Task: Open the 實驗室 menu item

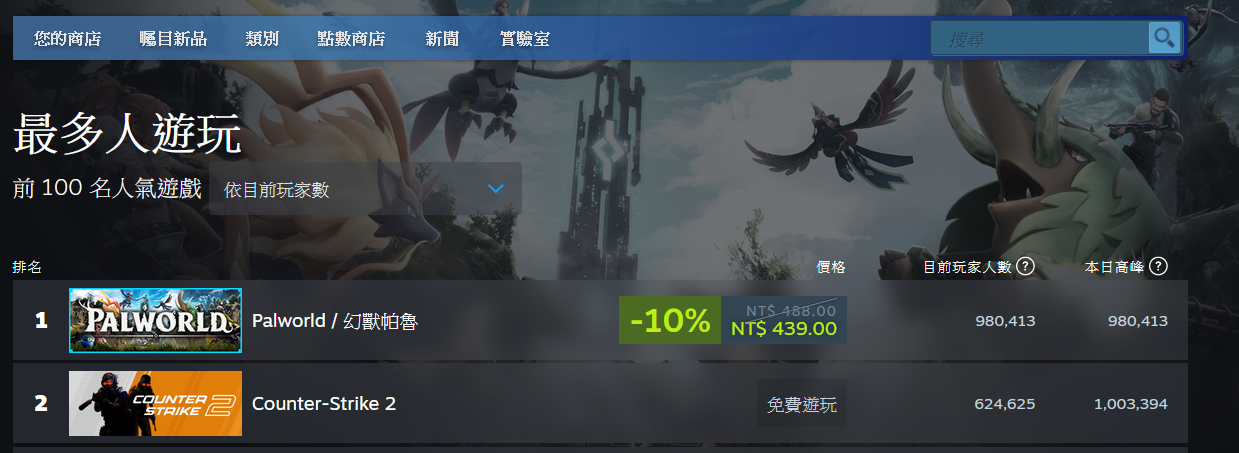Action: point(525,39)
